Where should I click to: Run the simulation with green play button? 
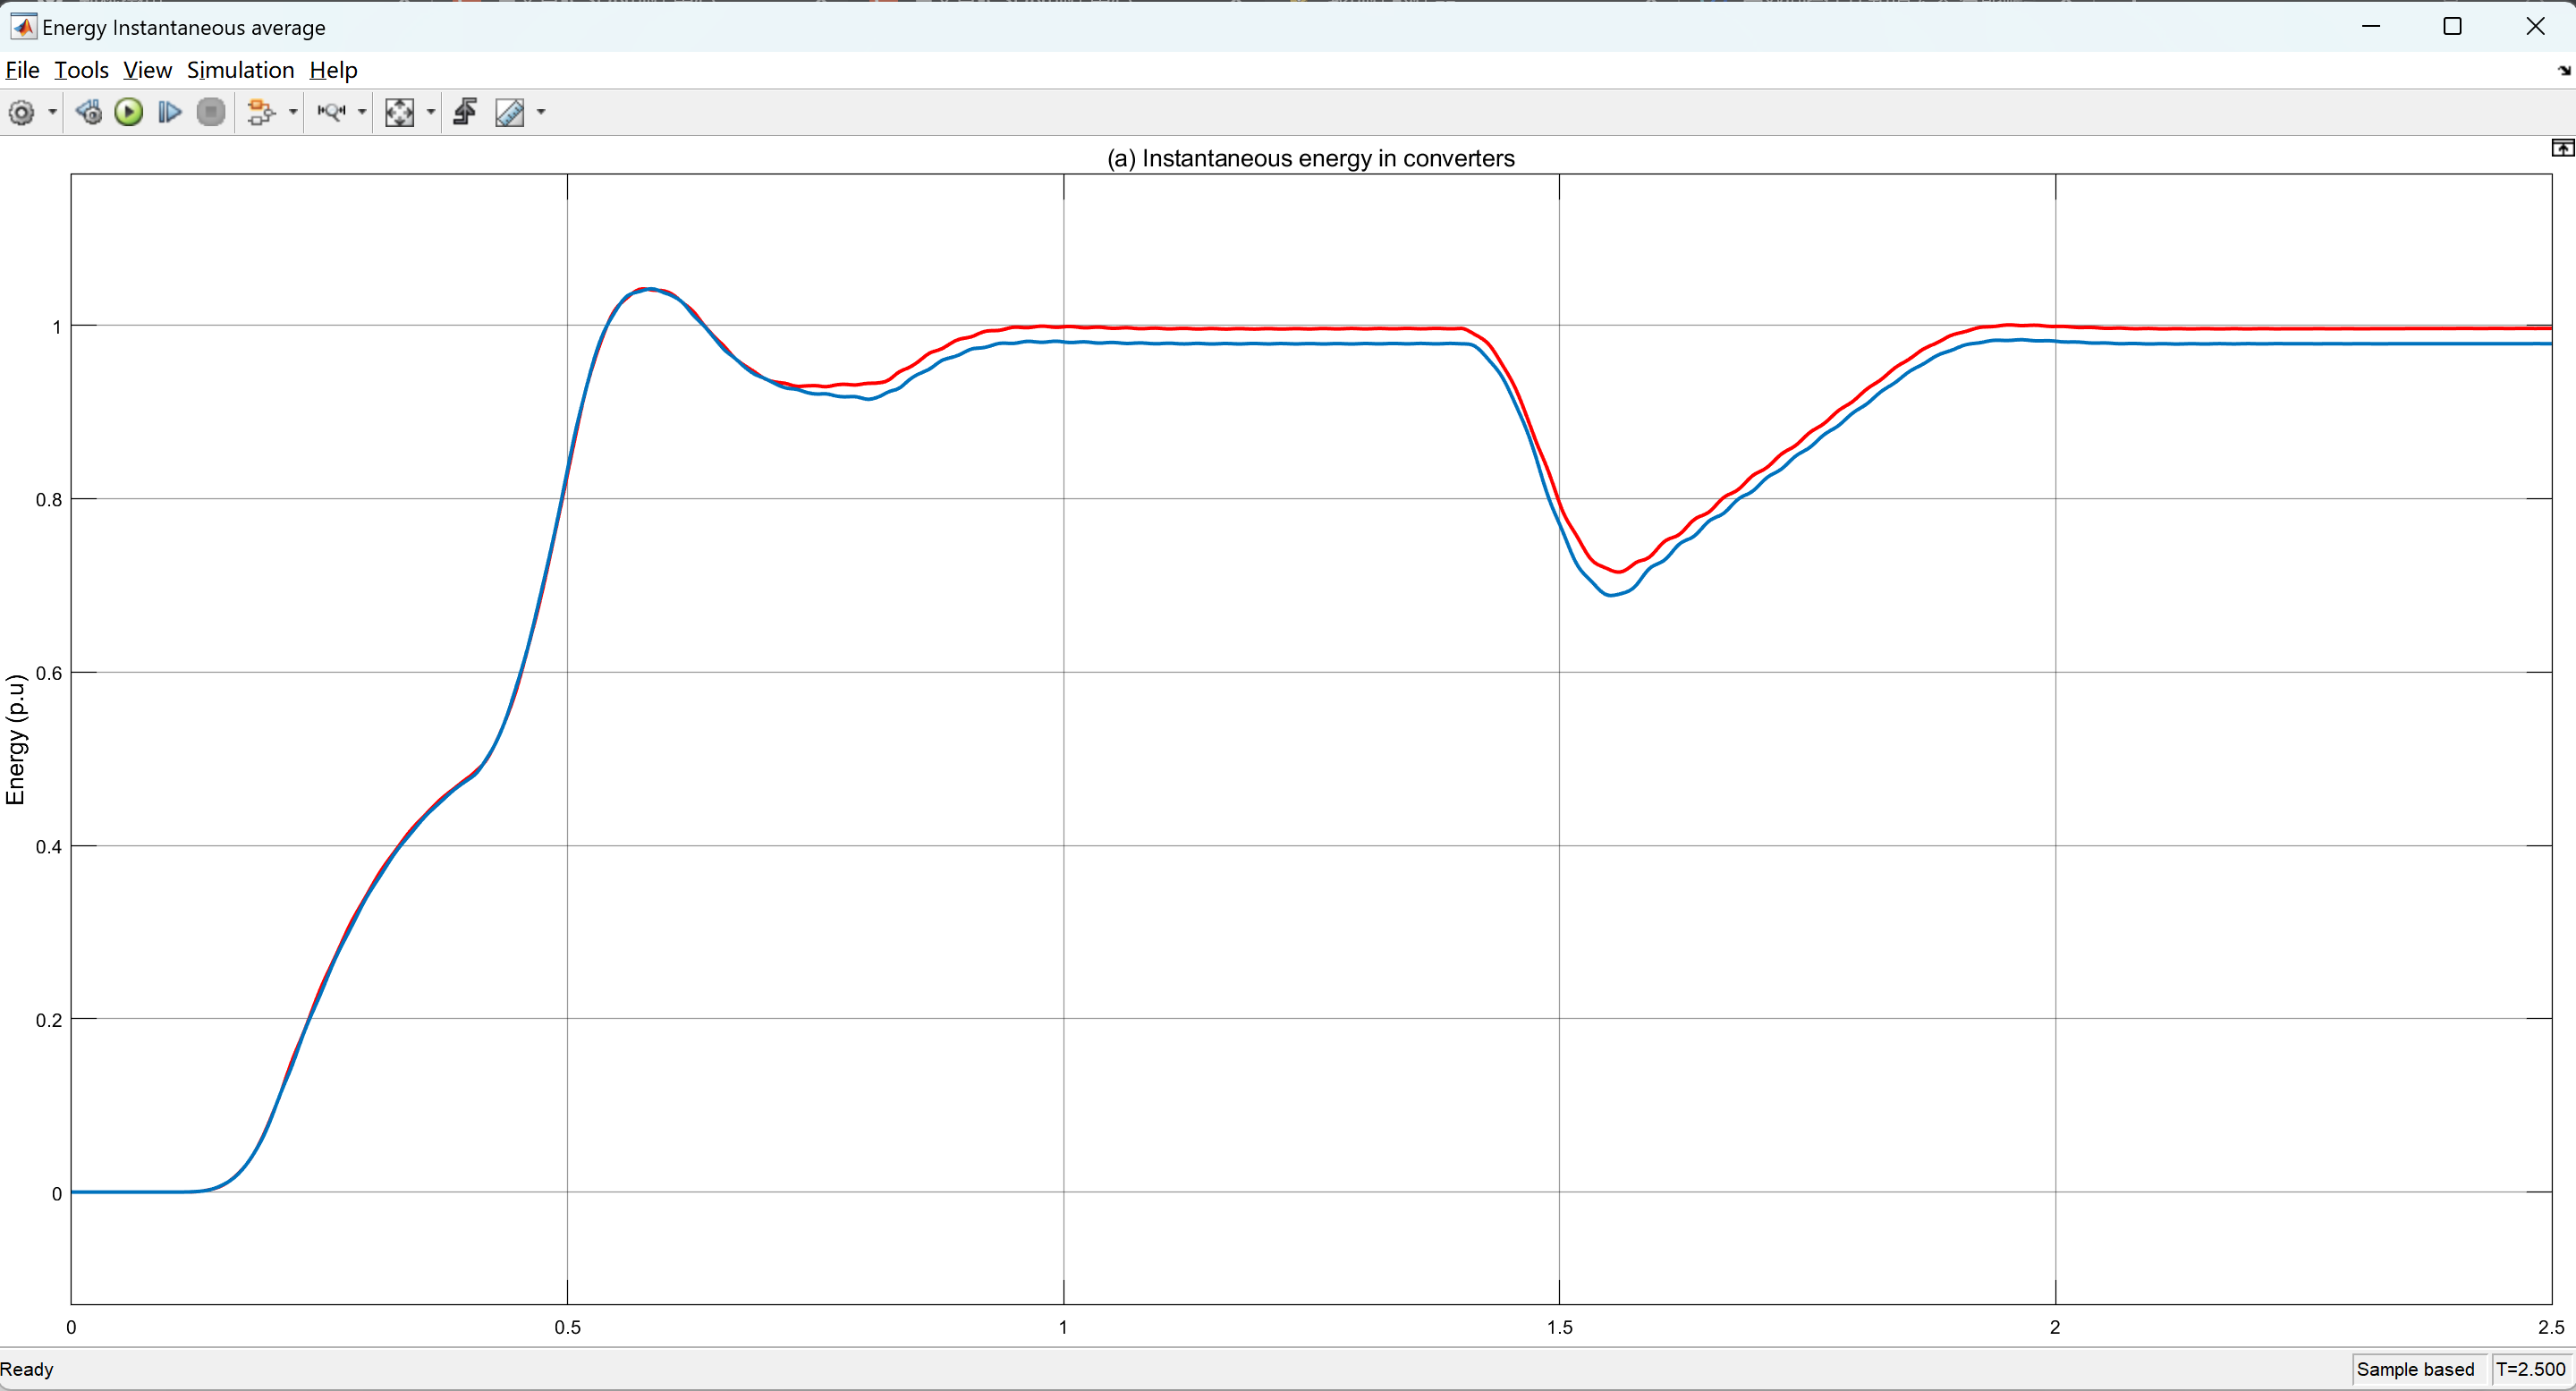point(128,112)
